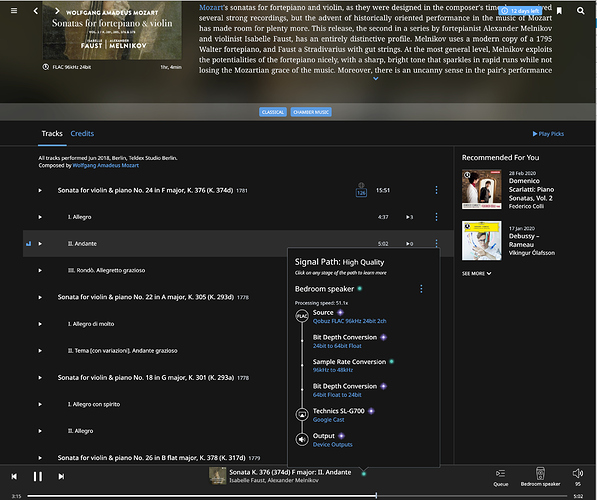Screen dimensions: 597x500
Task: Skip to the next track
Action: point(61,476)
